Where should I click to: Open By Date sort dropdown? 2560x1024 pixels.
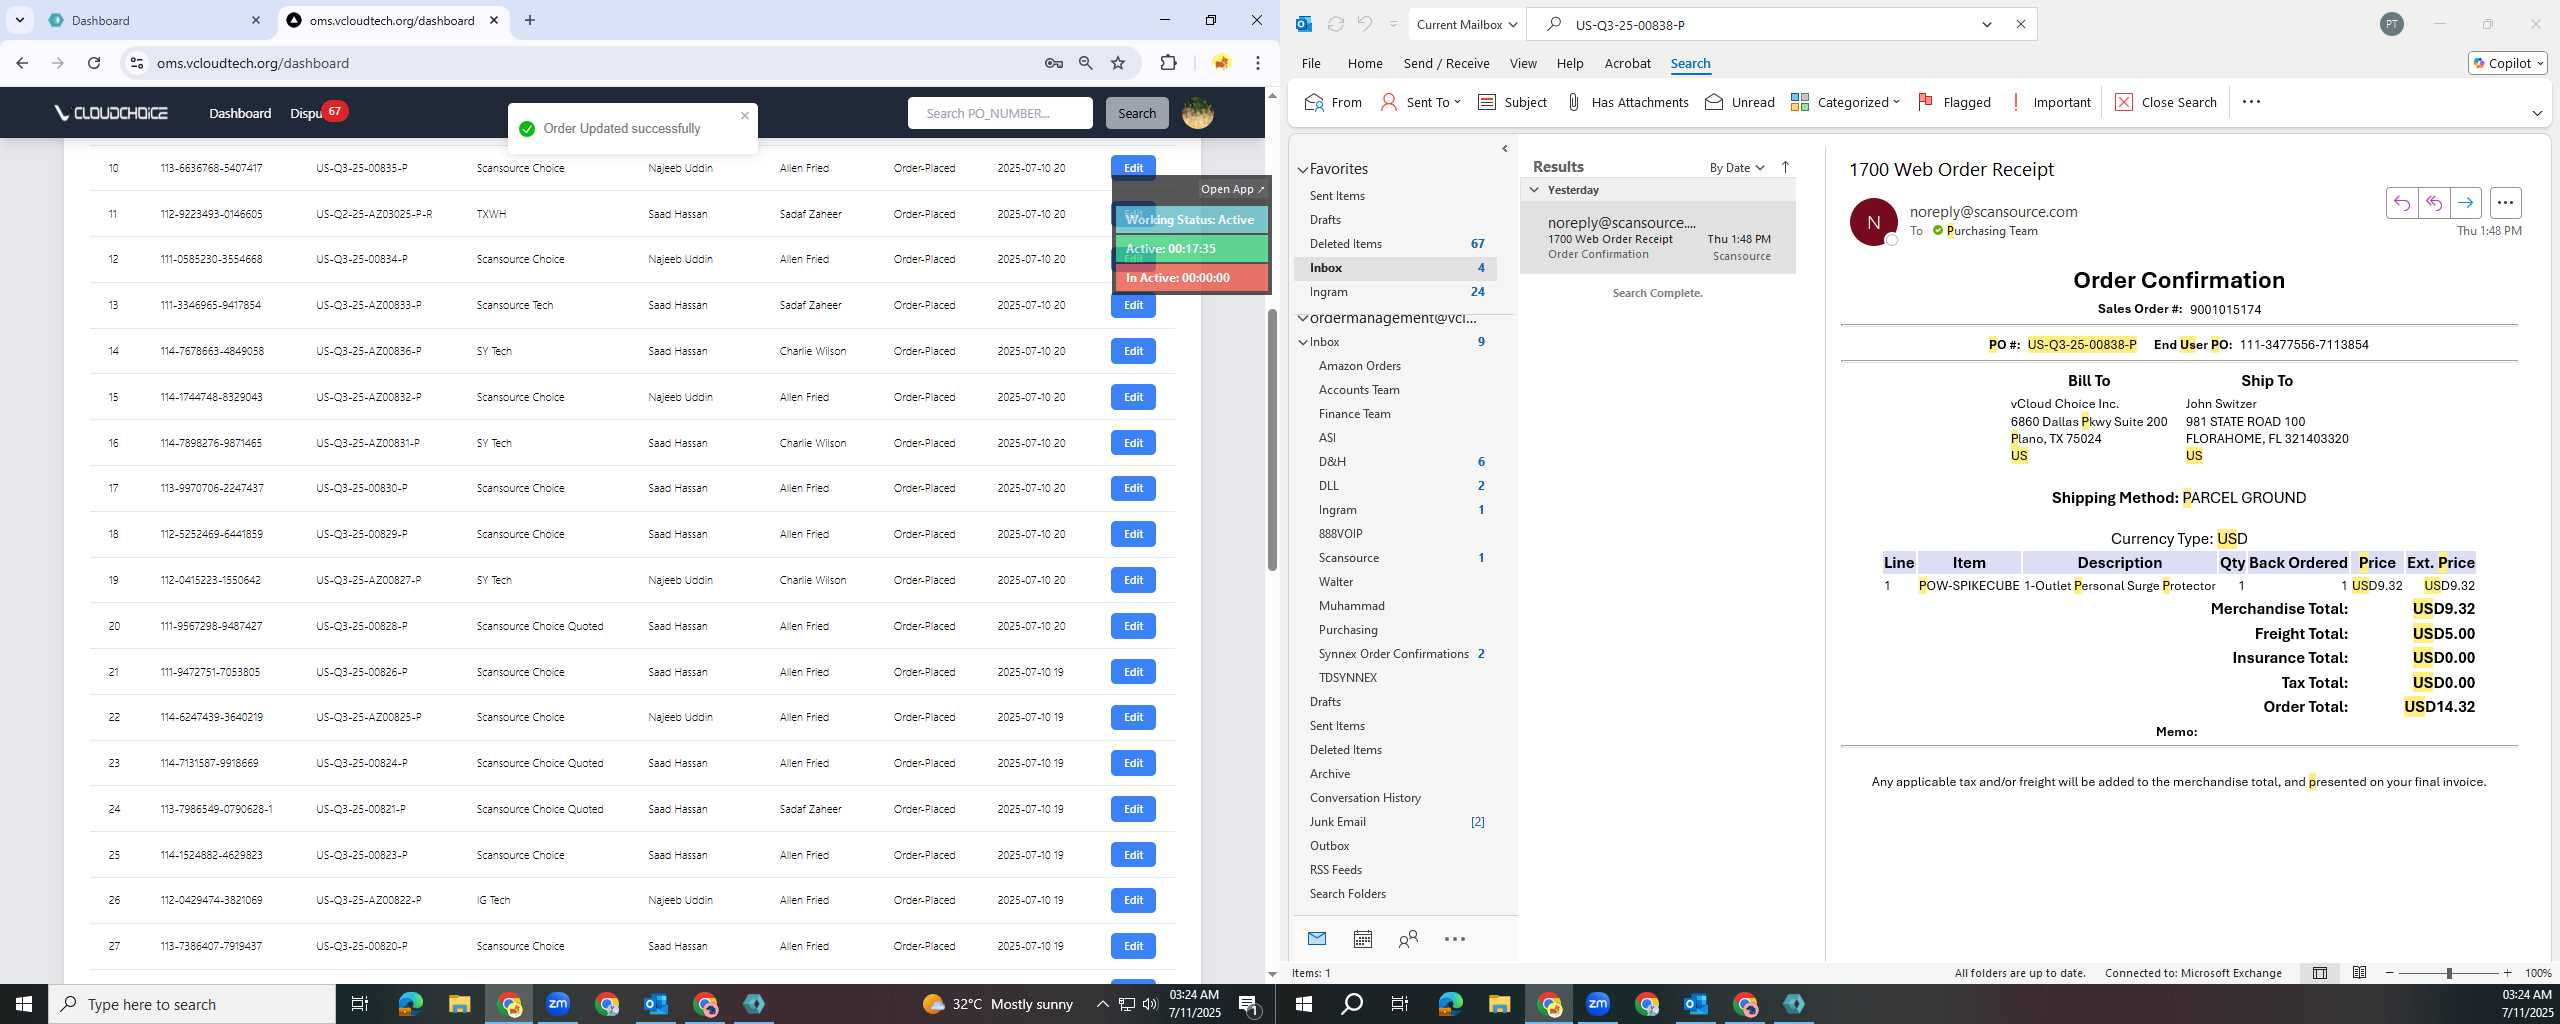1736,167
